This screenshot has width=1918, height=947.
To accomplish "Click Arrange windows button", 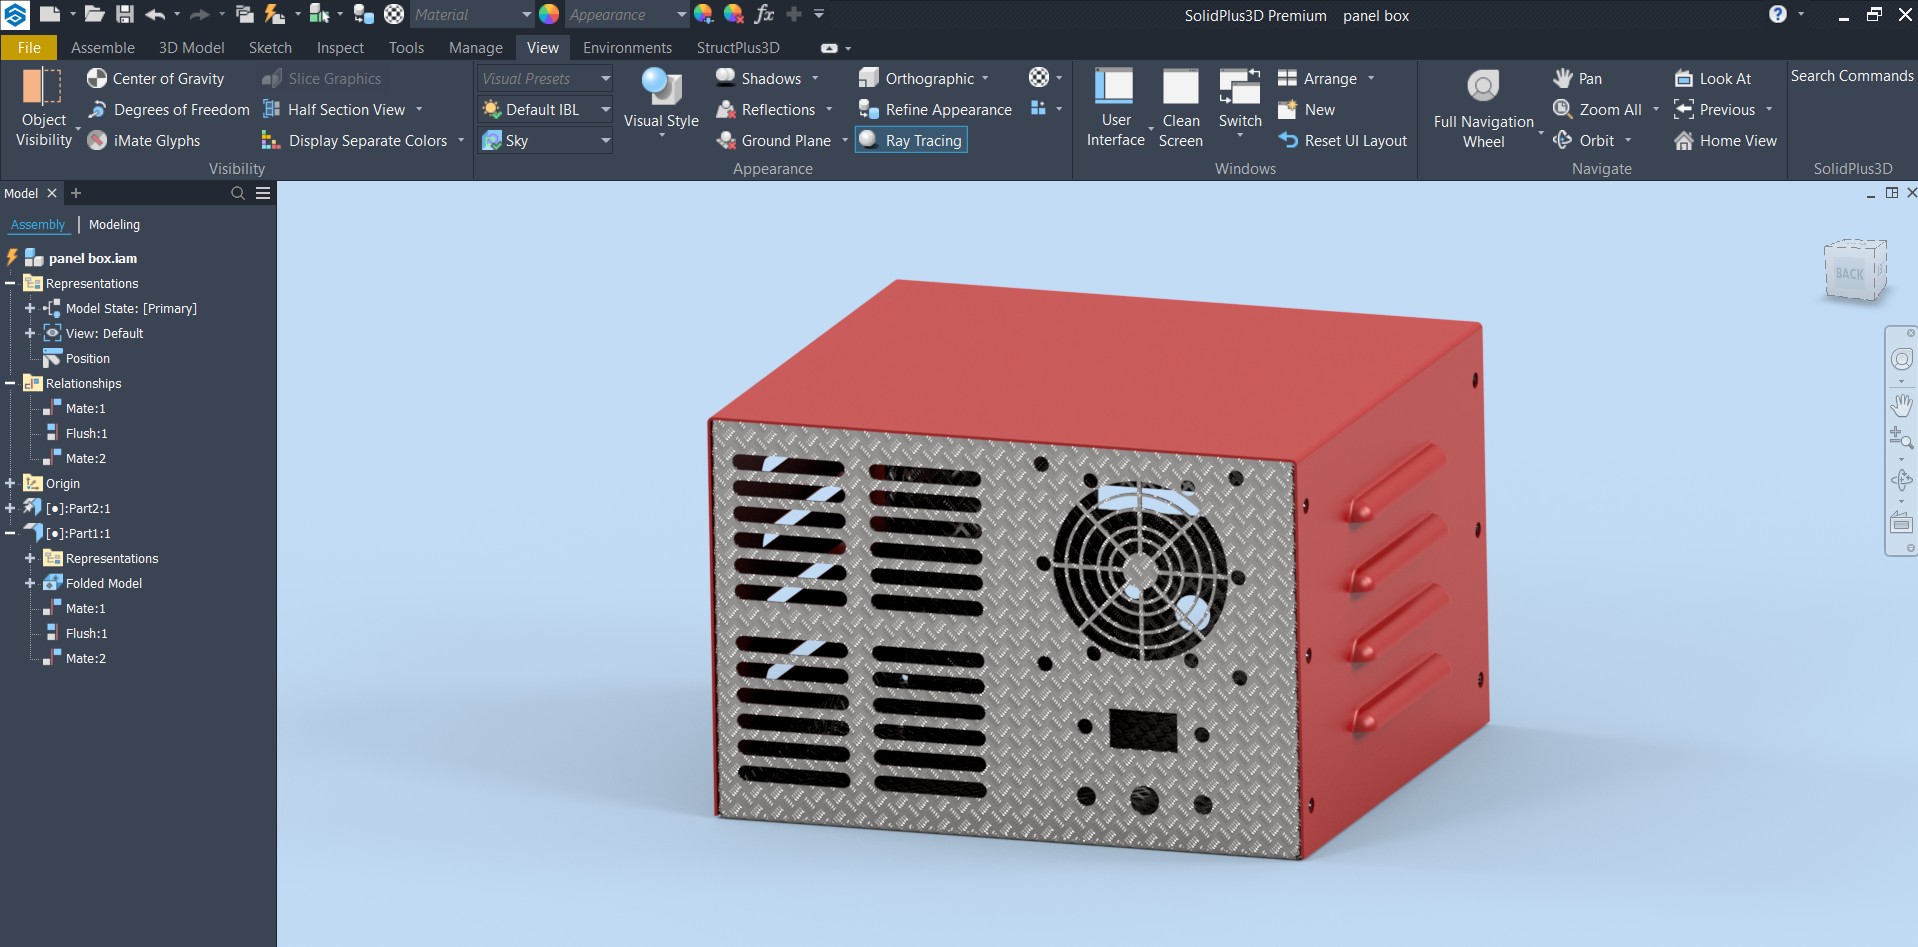I will [1318, 79].
